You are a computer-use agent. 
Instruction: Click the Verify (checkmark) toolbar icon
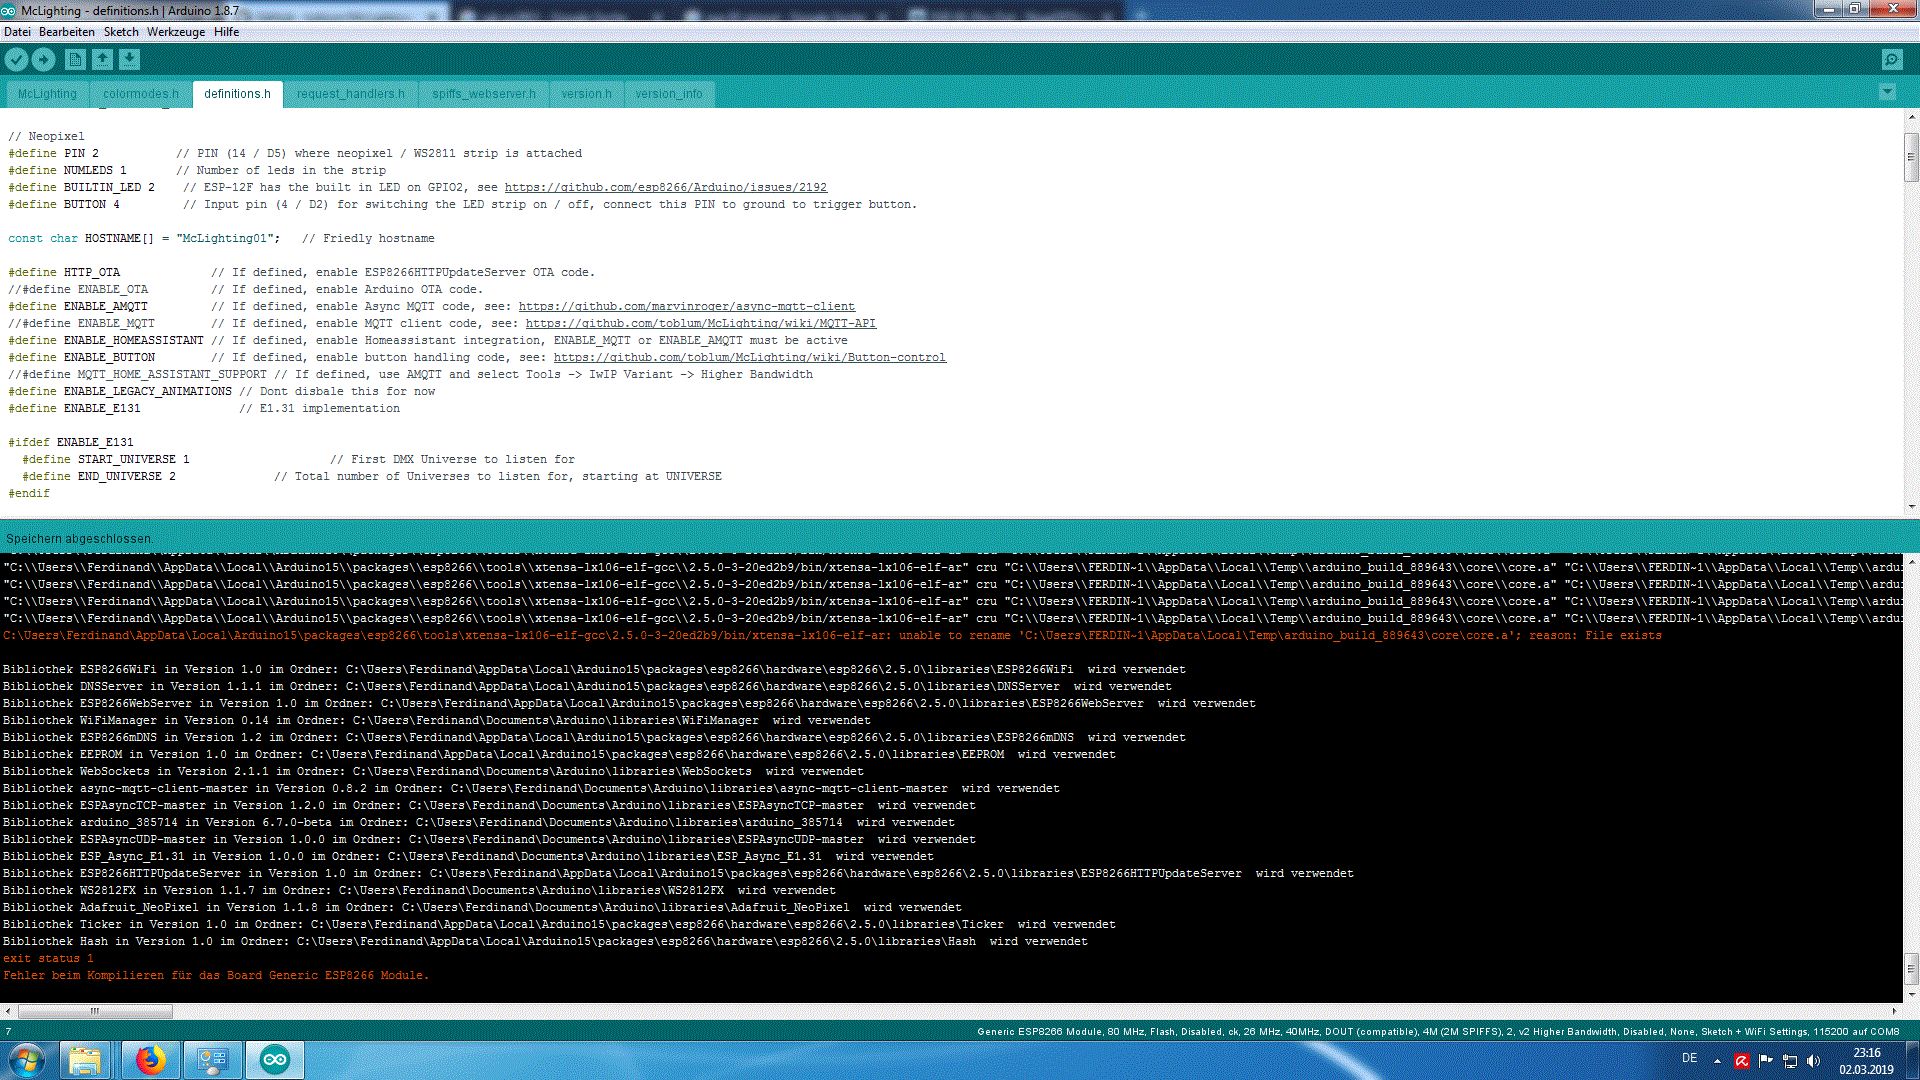click(16, 60)
